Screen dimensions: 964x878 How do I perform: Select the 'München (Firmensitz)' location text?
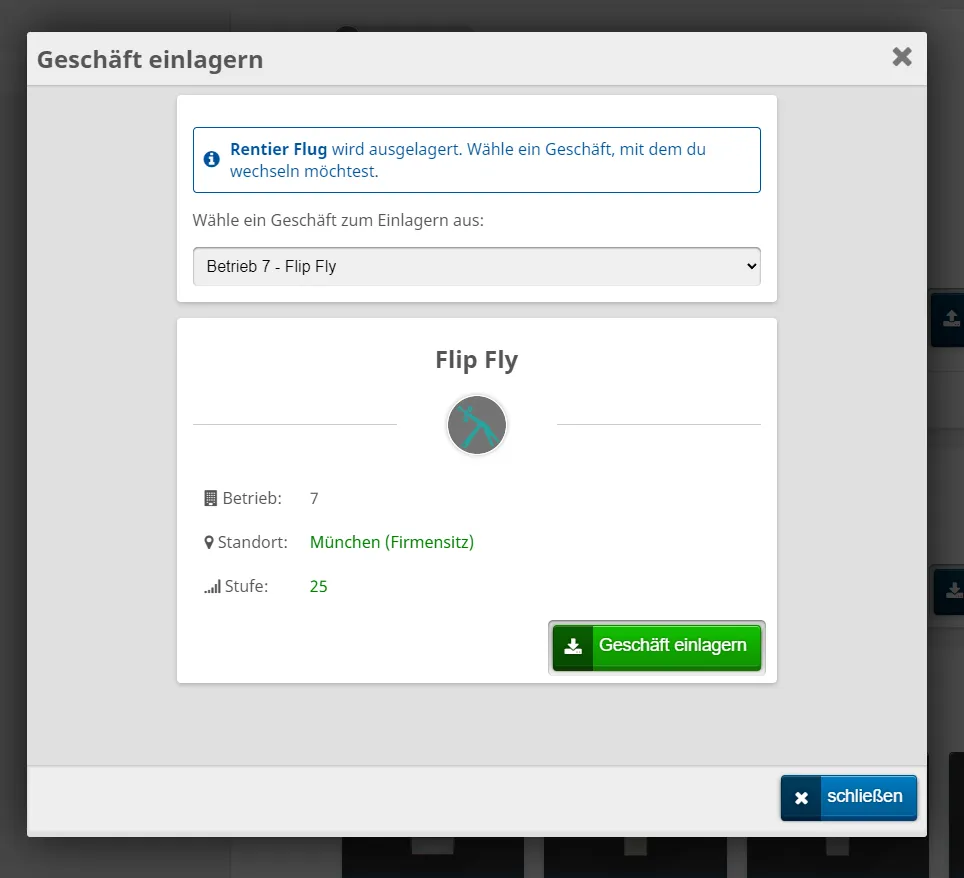[391, 542]
